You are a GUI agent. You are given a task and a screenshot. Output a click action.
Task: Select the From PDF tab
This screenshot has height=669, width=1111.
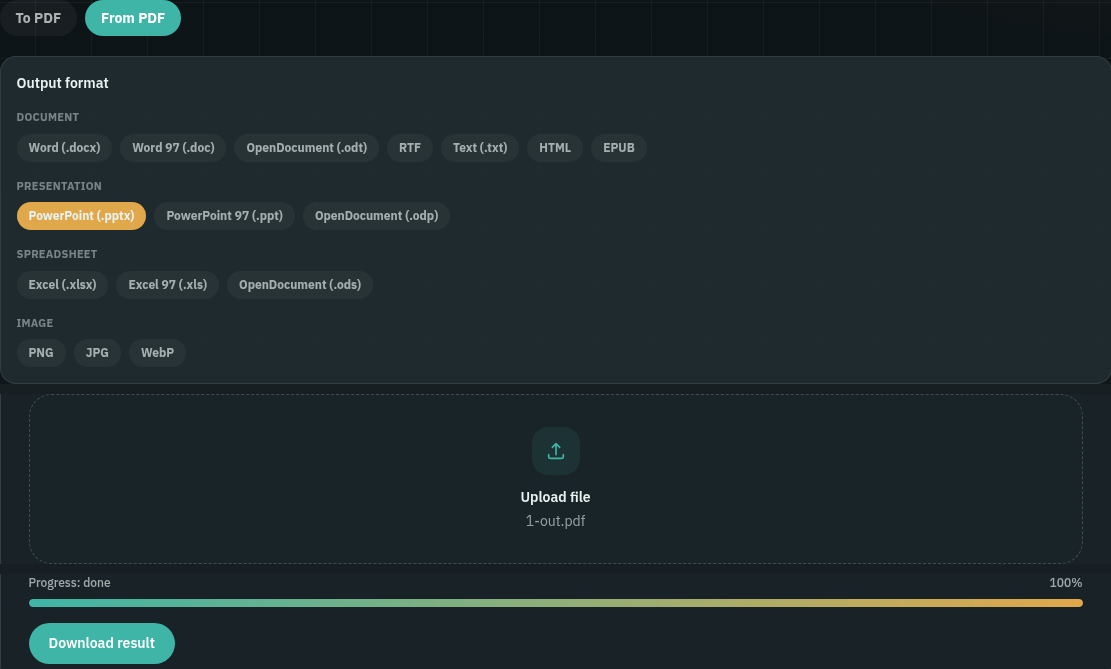click(x=132, y=18)
